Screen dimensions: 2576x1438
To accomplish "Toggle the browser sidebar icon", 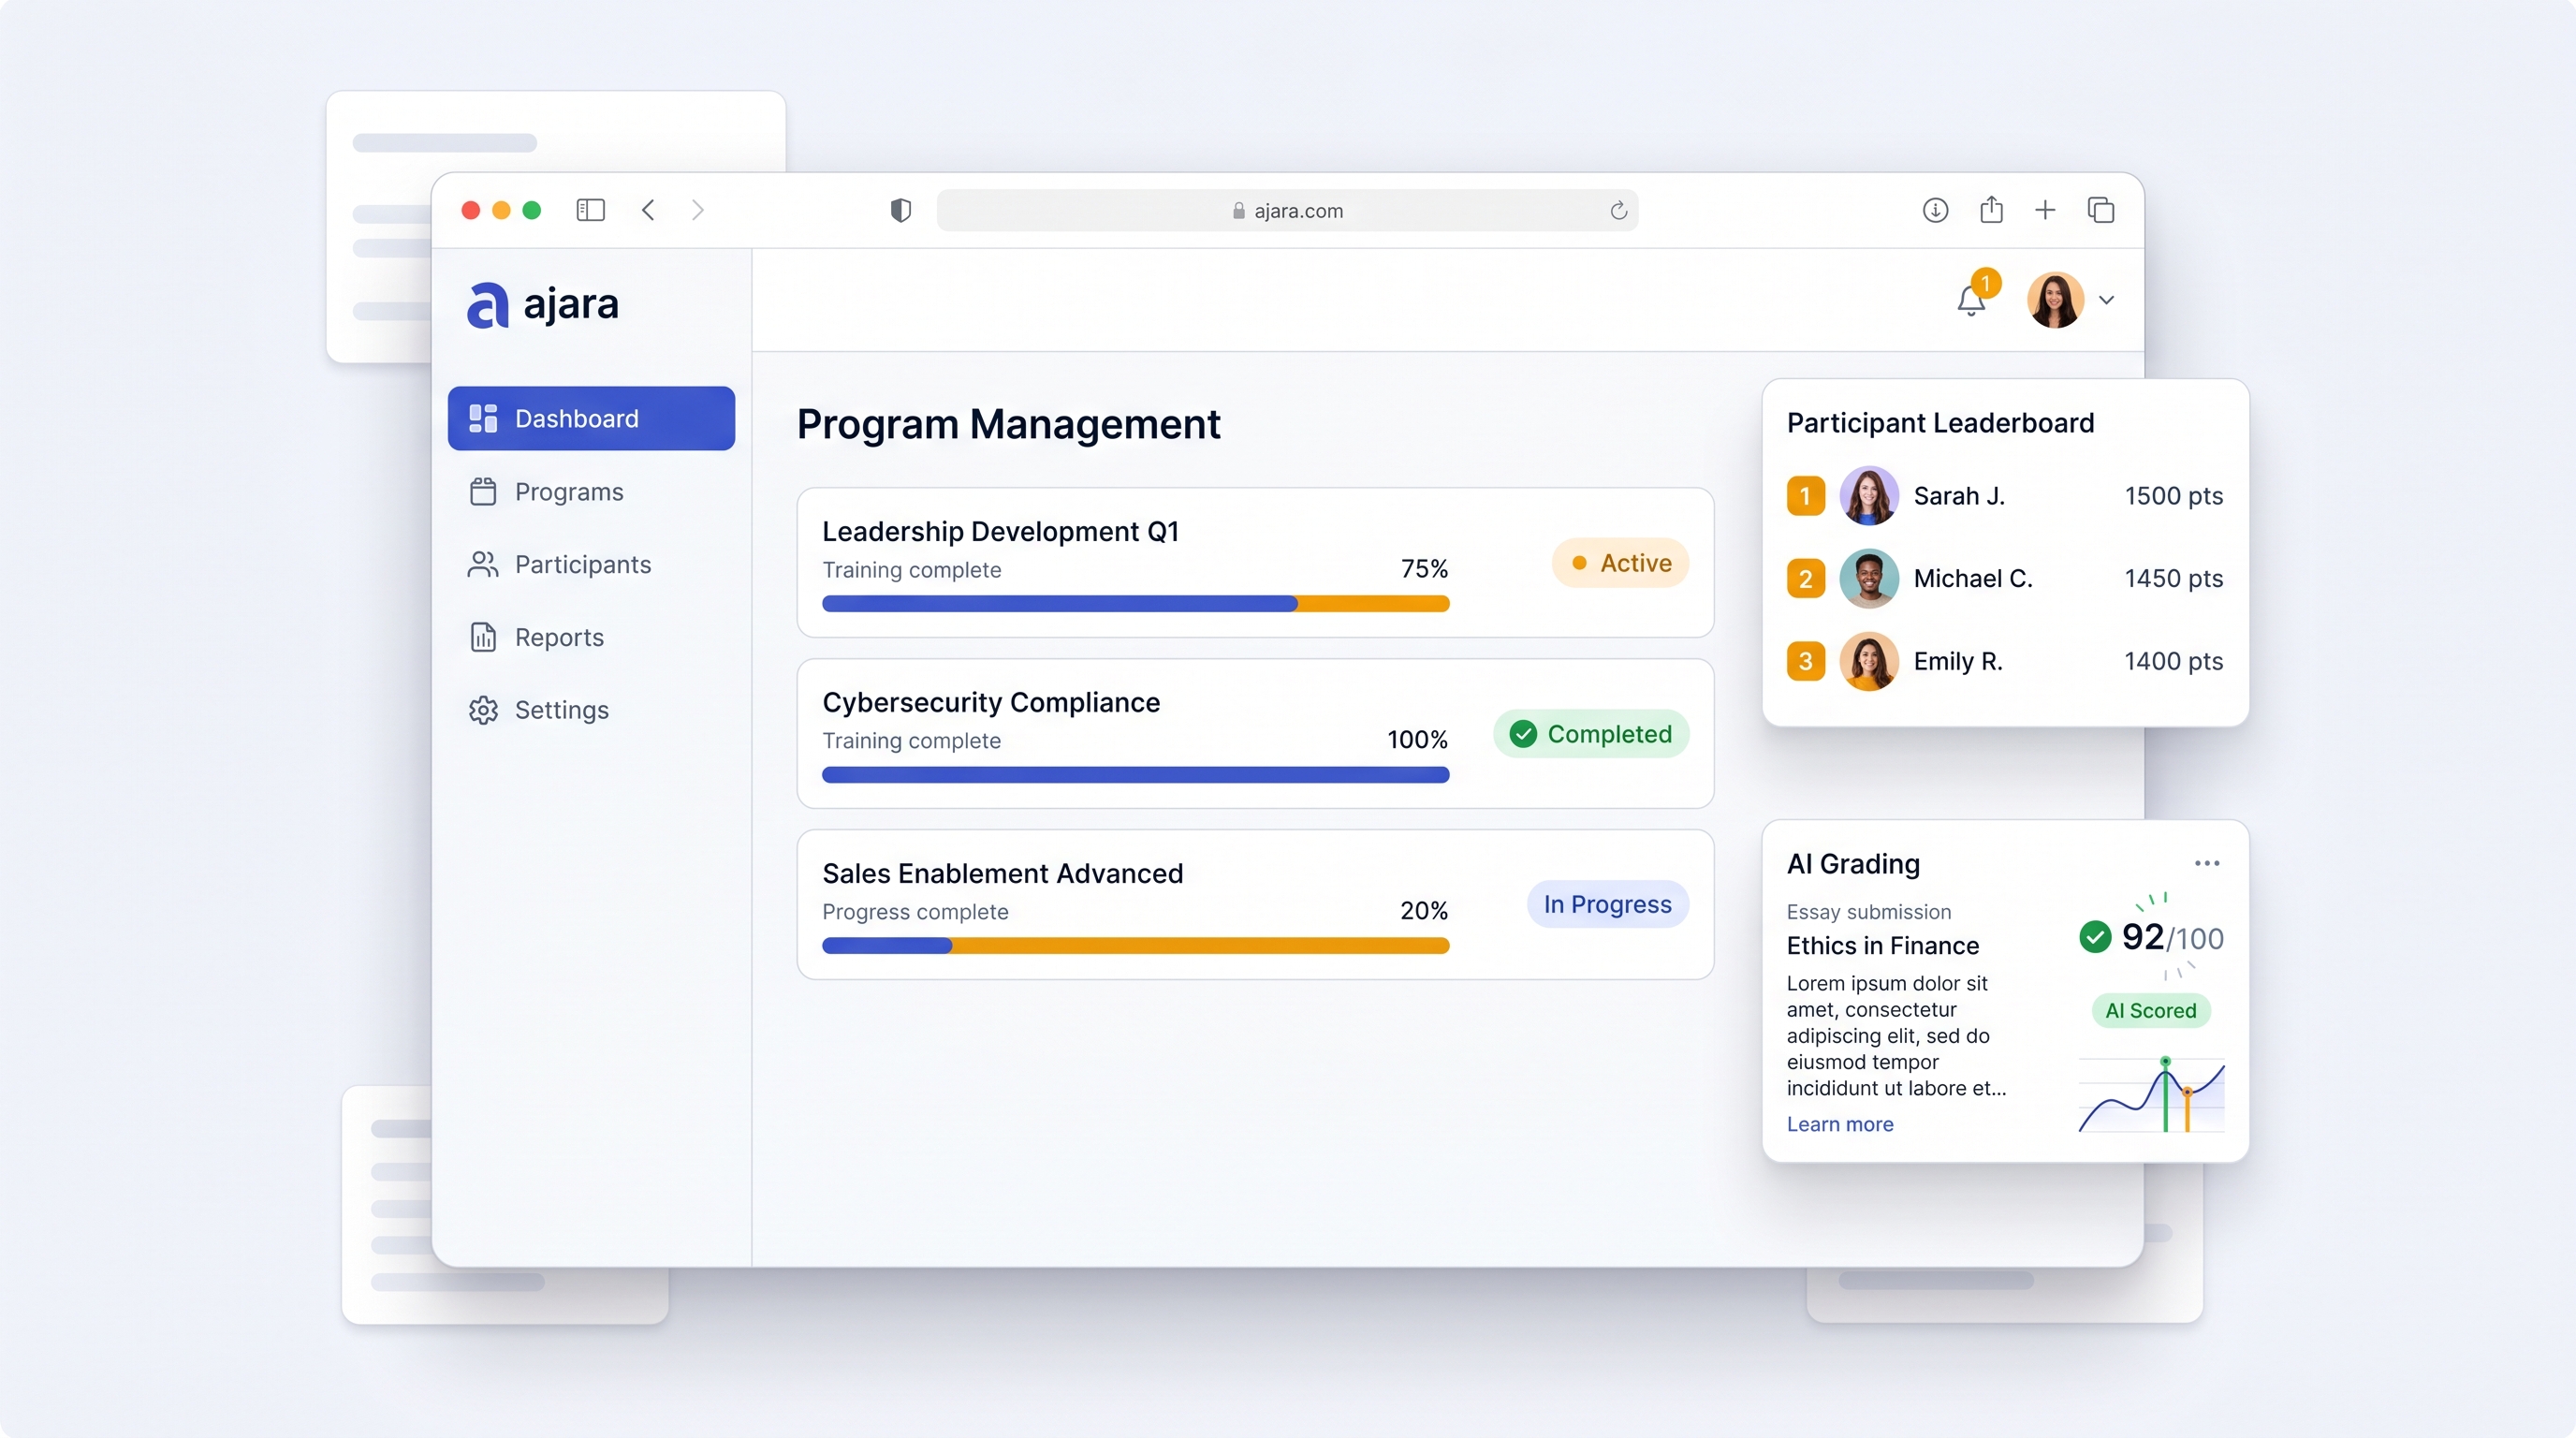I will (590, 210).
